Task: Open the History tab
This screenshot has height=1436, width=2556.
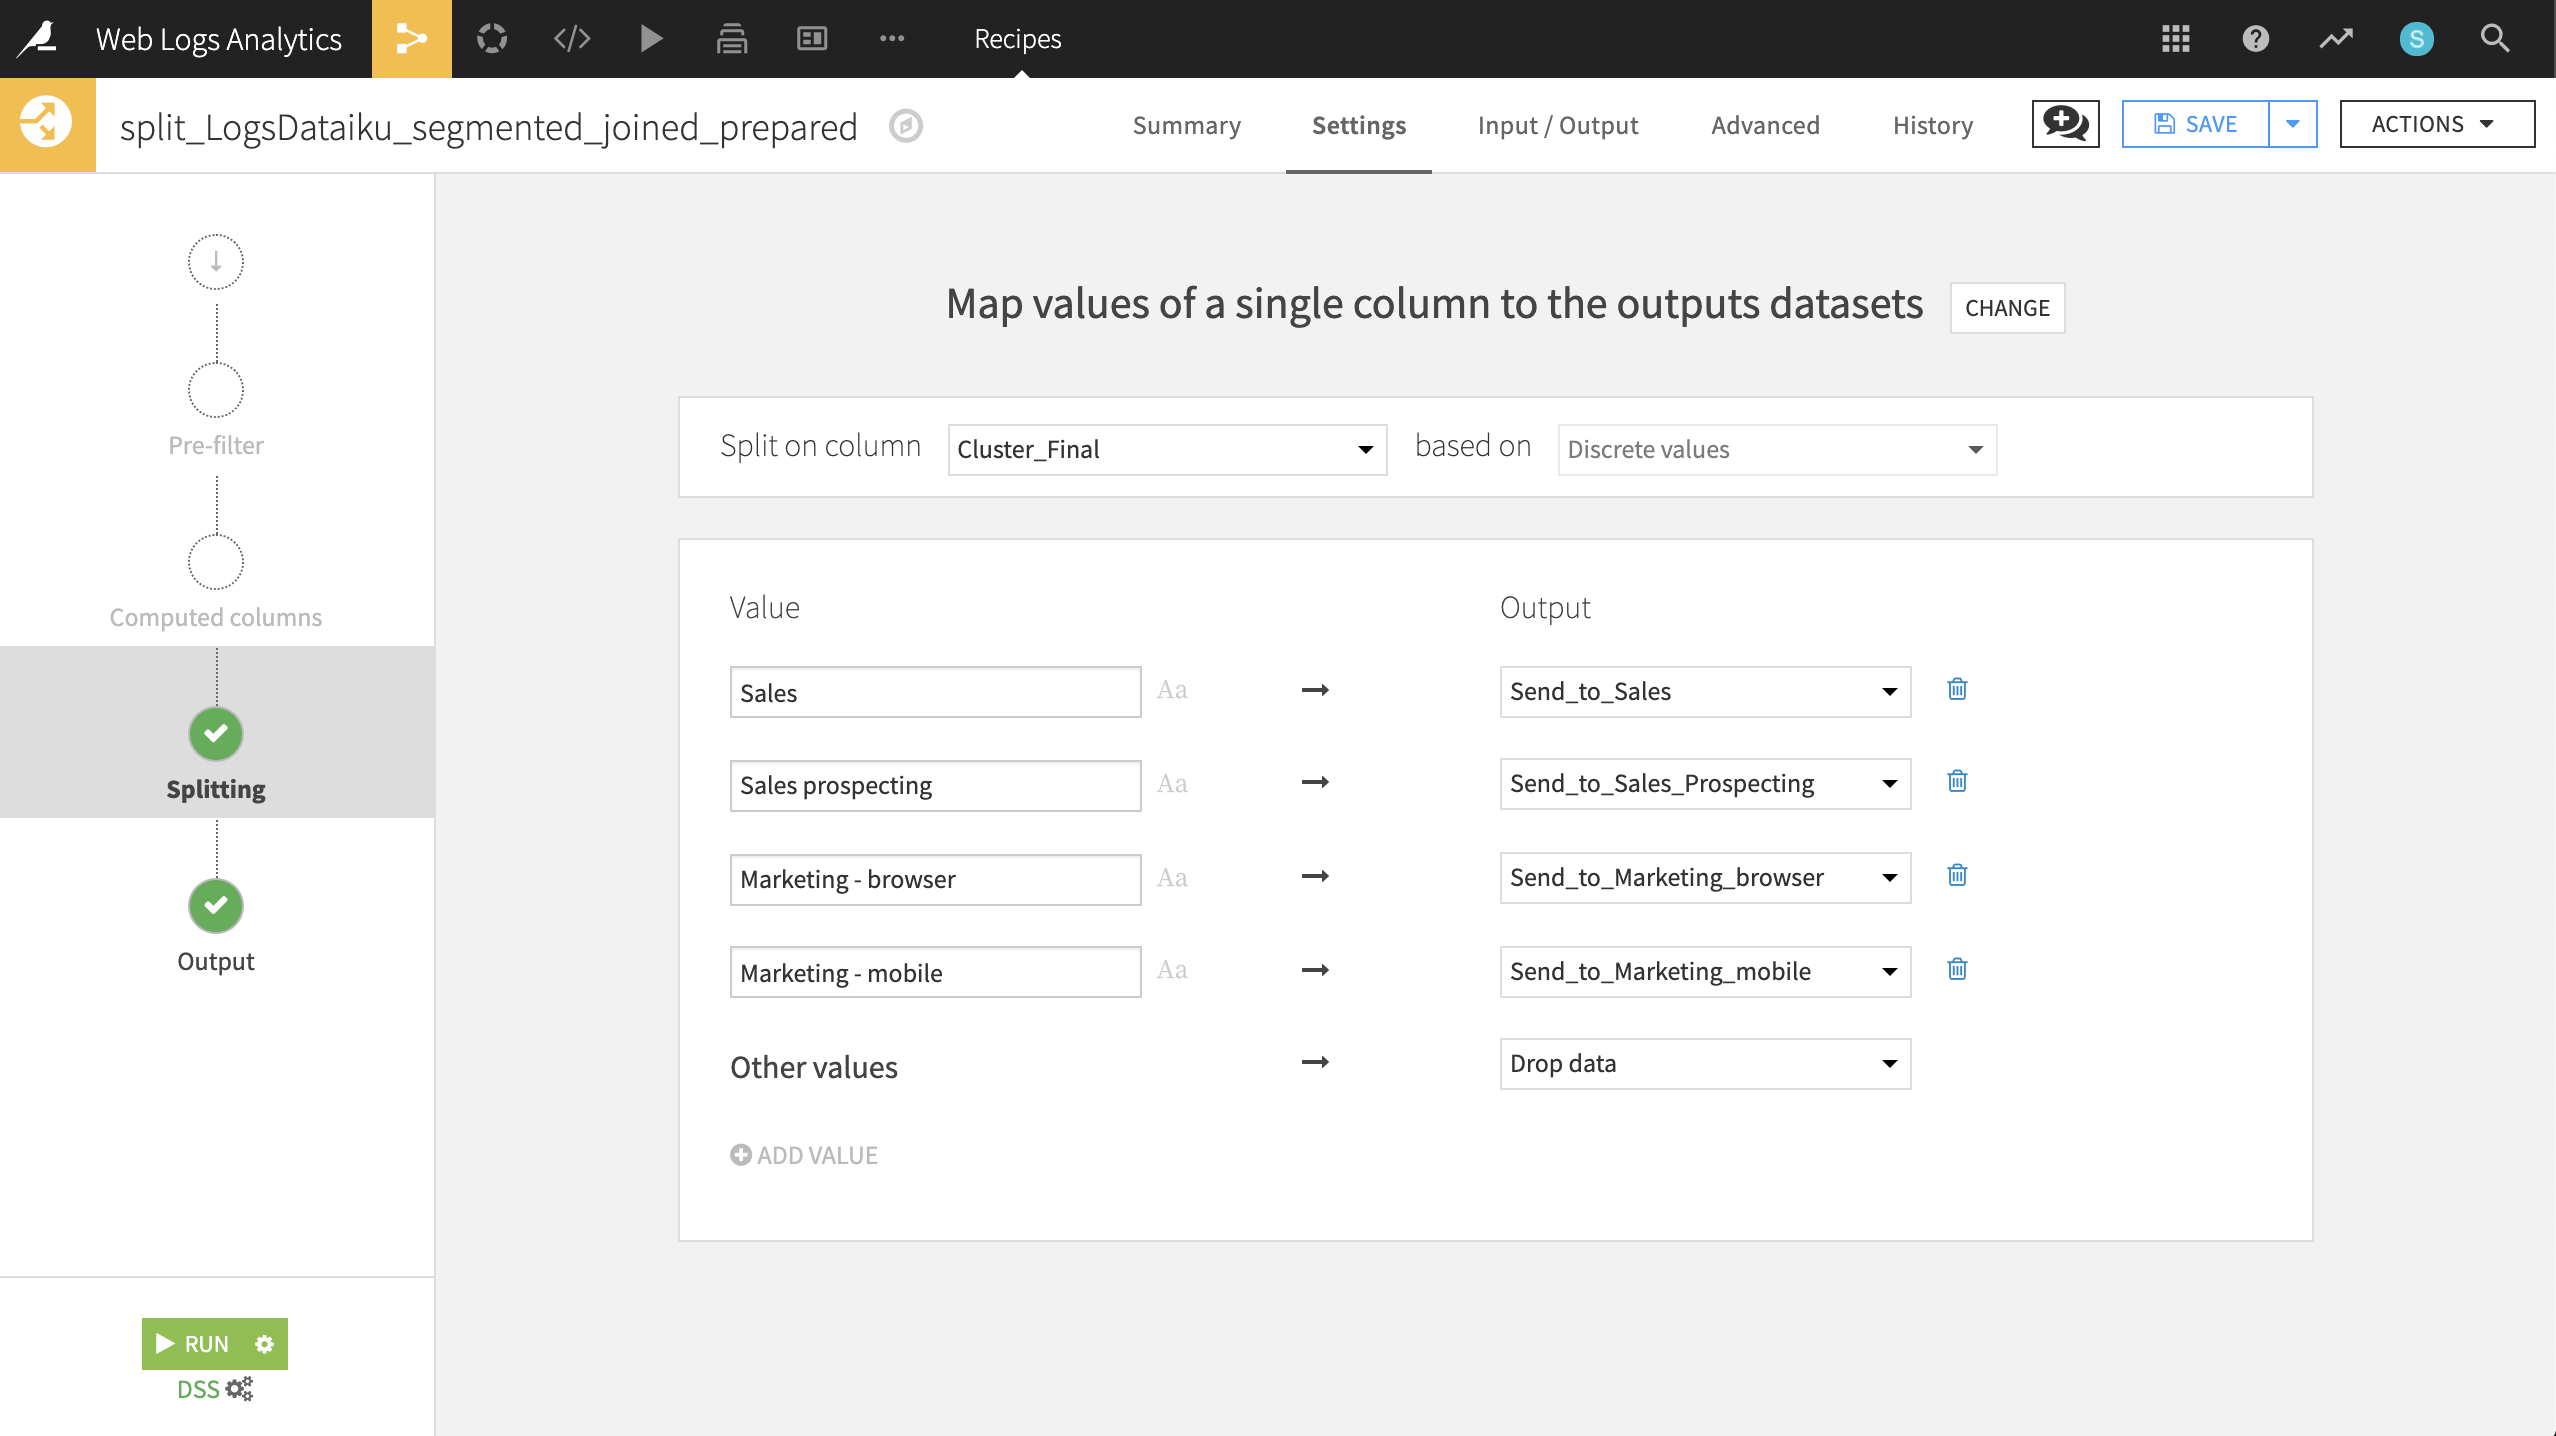Action: 1932,125
